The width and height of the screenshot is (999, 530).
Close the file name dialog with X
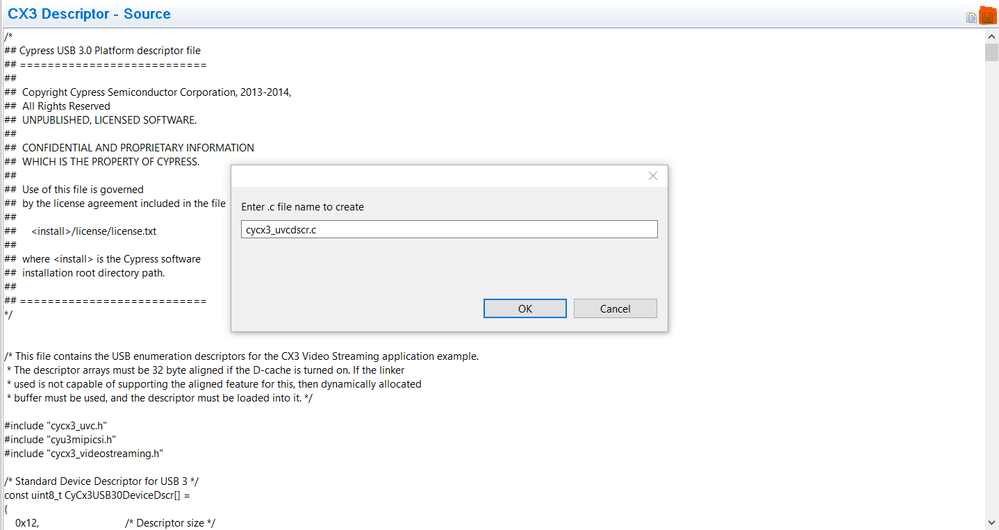(653, 176)
